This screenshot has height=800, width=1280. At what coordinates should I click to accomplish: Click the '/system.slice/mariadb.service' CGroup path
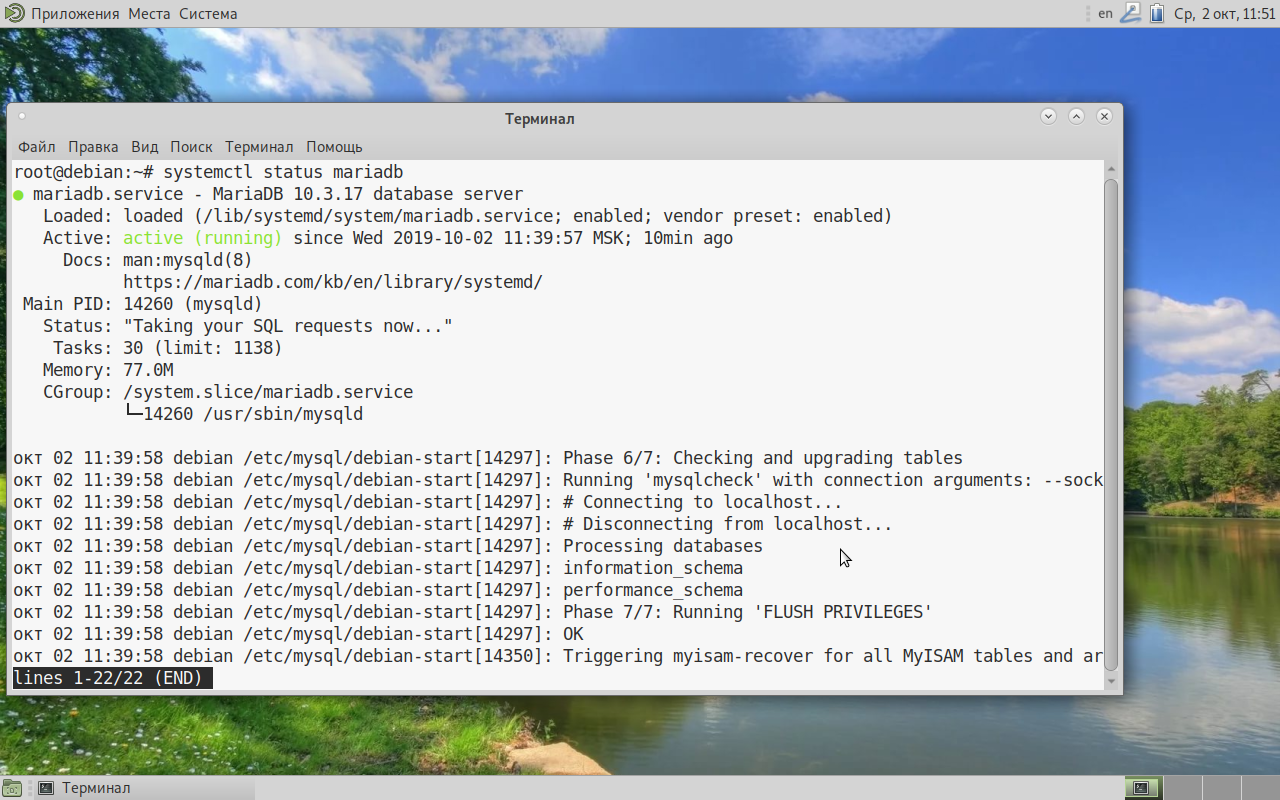(268, 392)
